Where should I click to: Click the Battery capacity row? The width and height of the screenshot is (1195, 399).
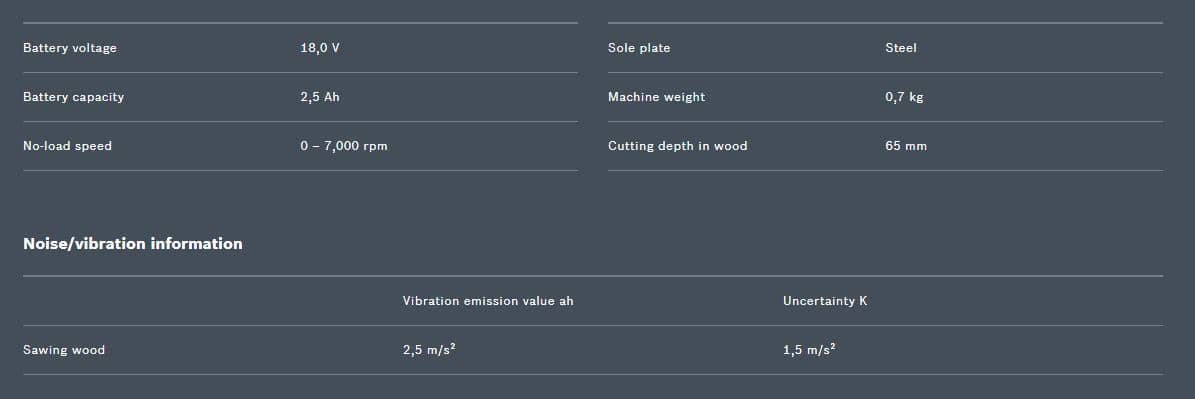pos(300,97)
